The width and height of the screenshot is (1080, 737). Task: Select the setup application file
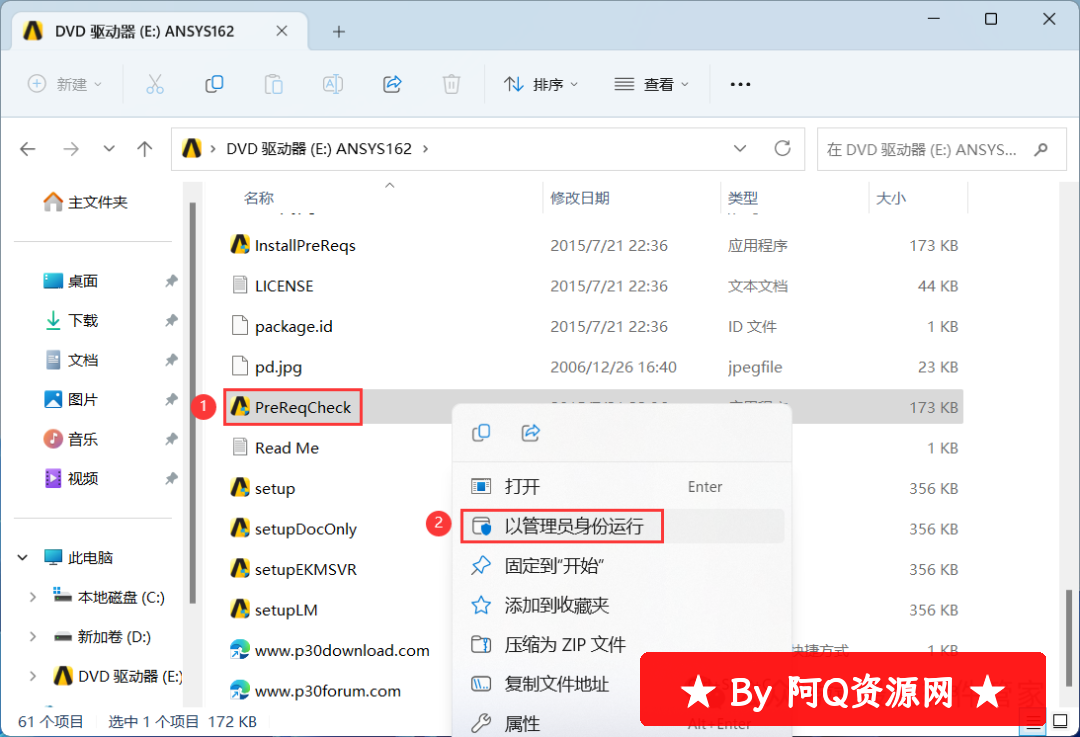262,488
